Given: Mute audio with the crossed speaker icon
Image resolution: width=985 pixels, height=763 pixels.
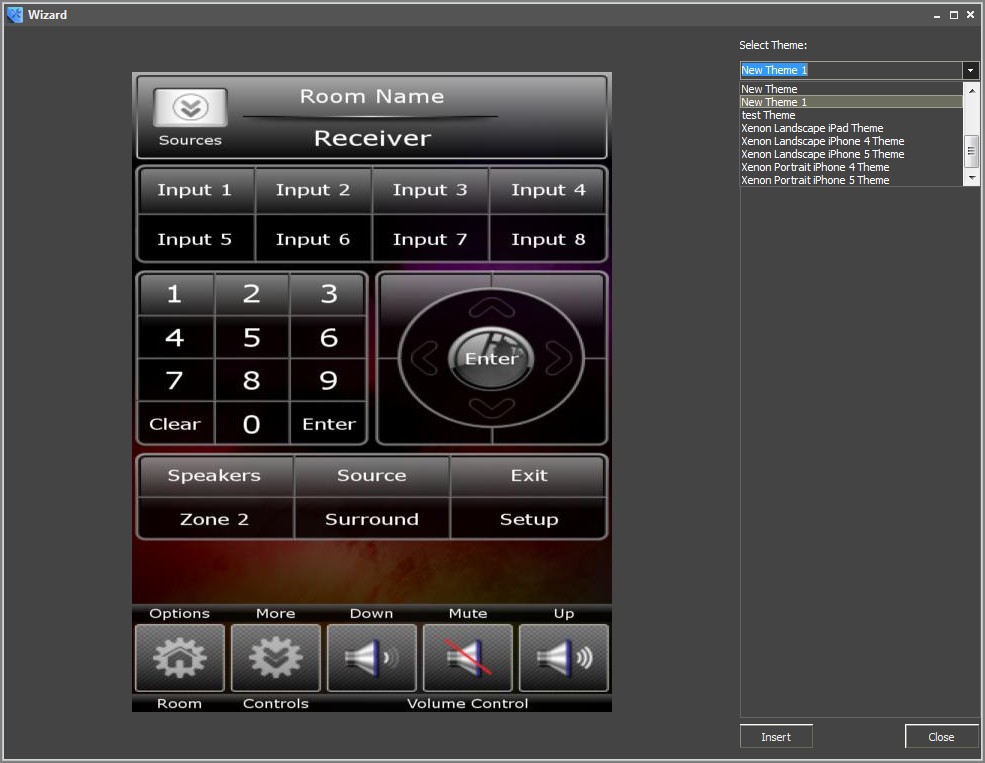Looking at the screenshot, I should pyautogui.click(x=468, y=657).
